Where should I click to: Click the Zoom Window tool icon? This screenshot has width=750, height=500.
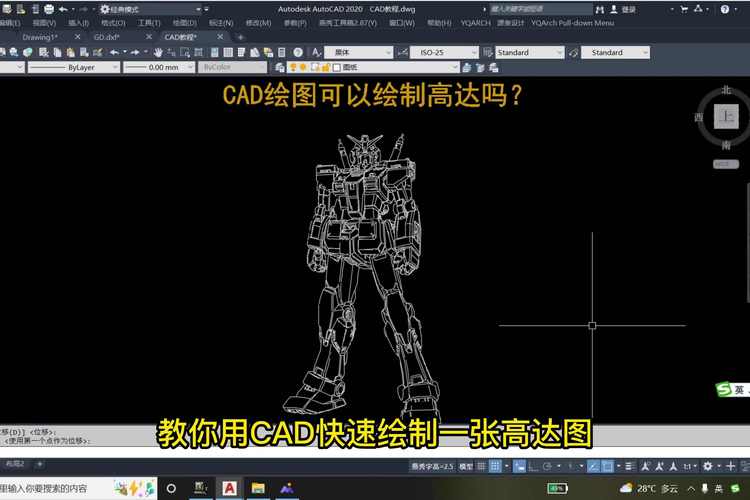coord(185,52)
